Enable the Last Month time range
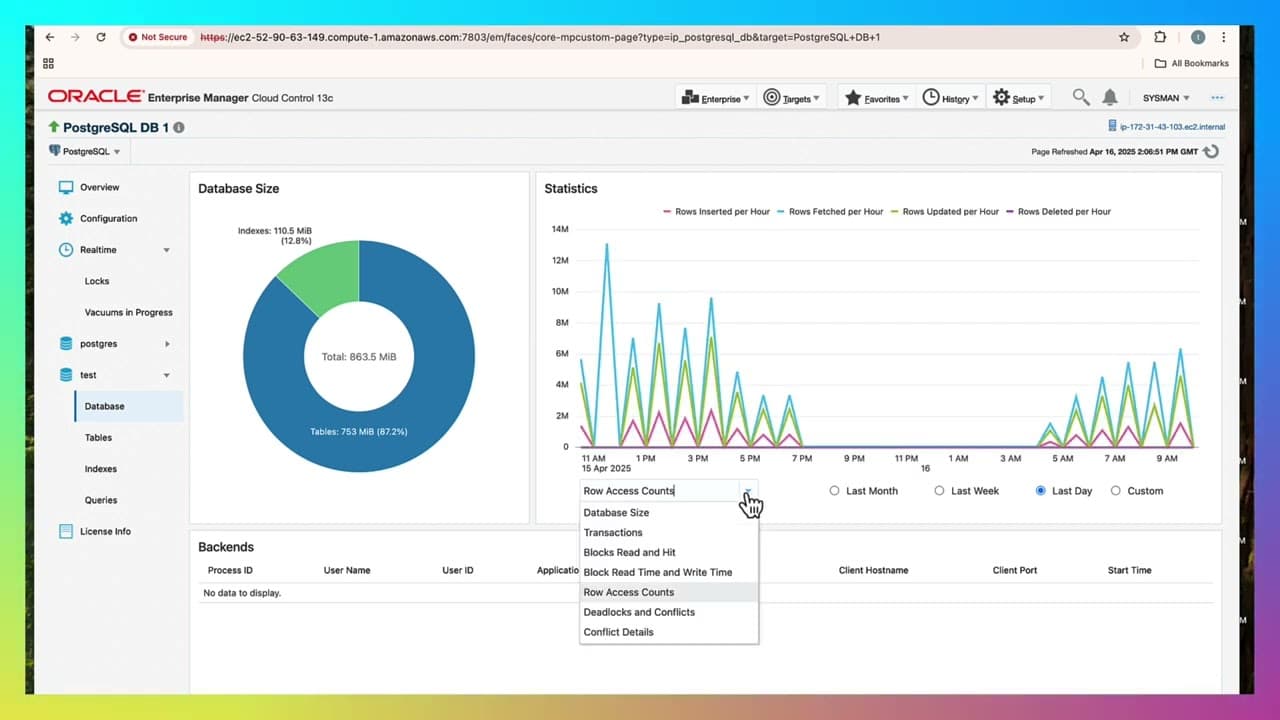This screenshot has width=1280, height=720. coord(834,491)
